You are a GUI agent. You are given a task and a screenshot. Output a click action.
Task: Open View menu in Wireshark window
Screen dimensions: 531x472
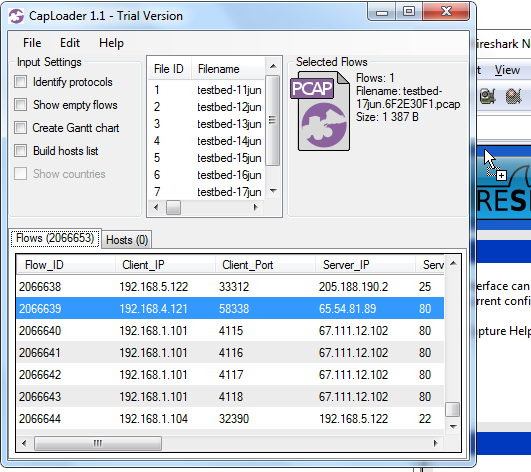click(x=507, y=70)
